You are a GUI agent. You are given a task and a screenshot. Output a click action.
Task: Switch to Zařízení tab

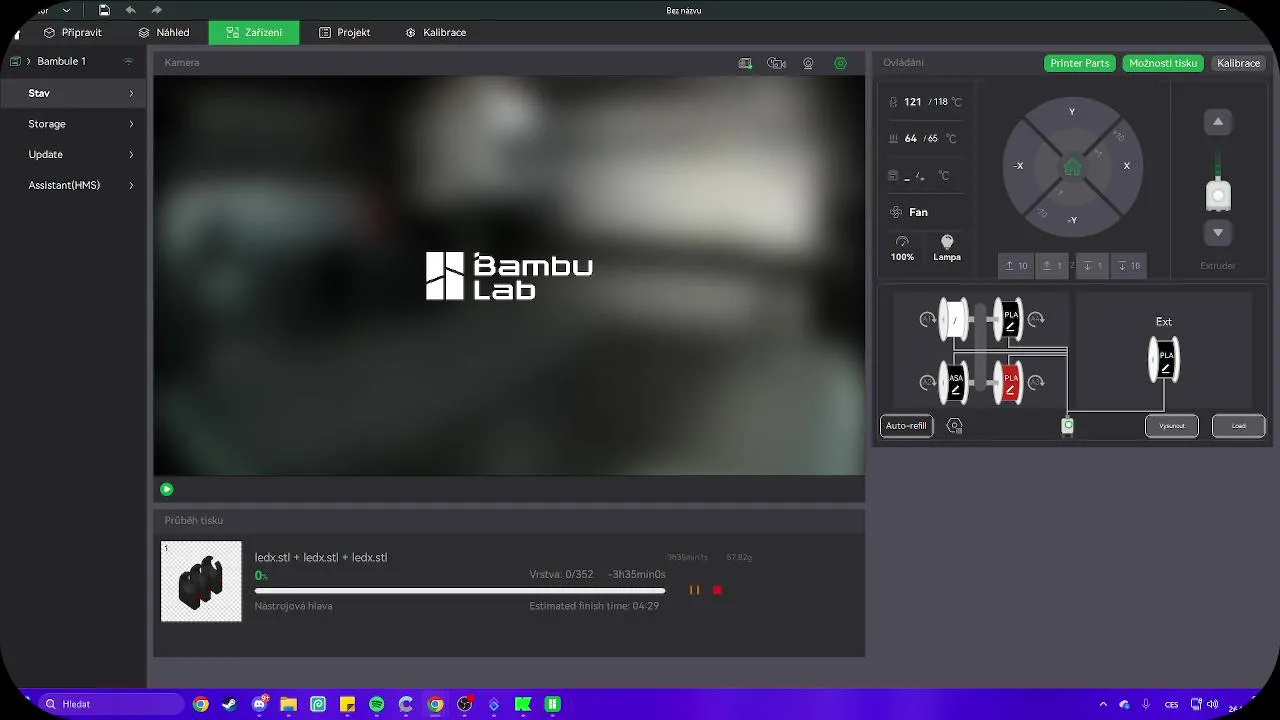pyautogui.click(x=254, y=33)
